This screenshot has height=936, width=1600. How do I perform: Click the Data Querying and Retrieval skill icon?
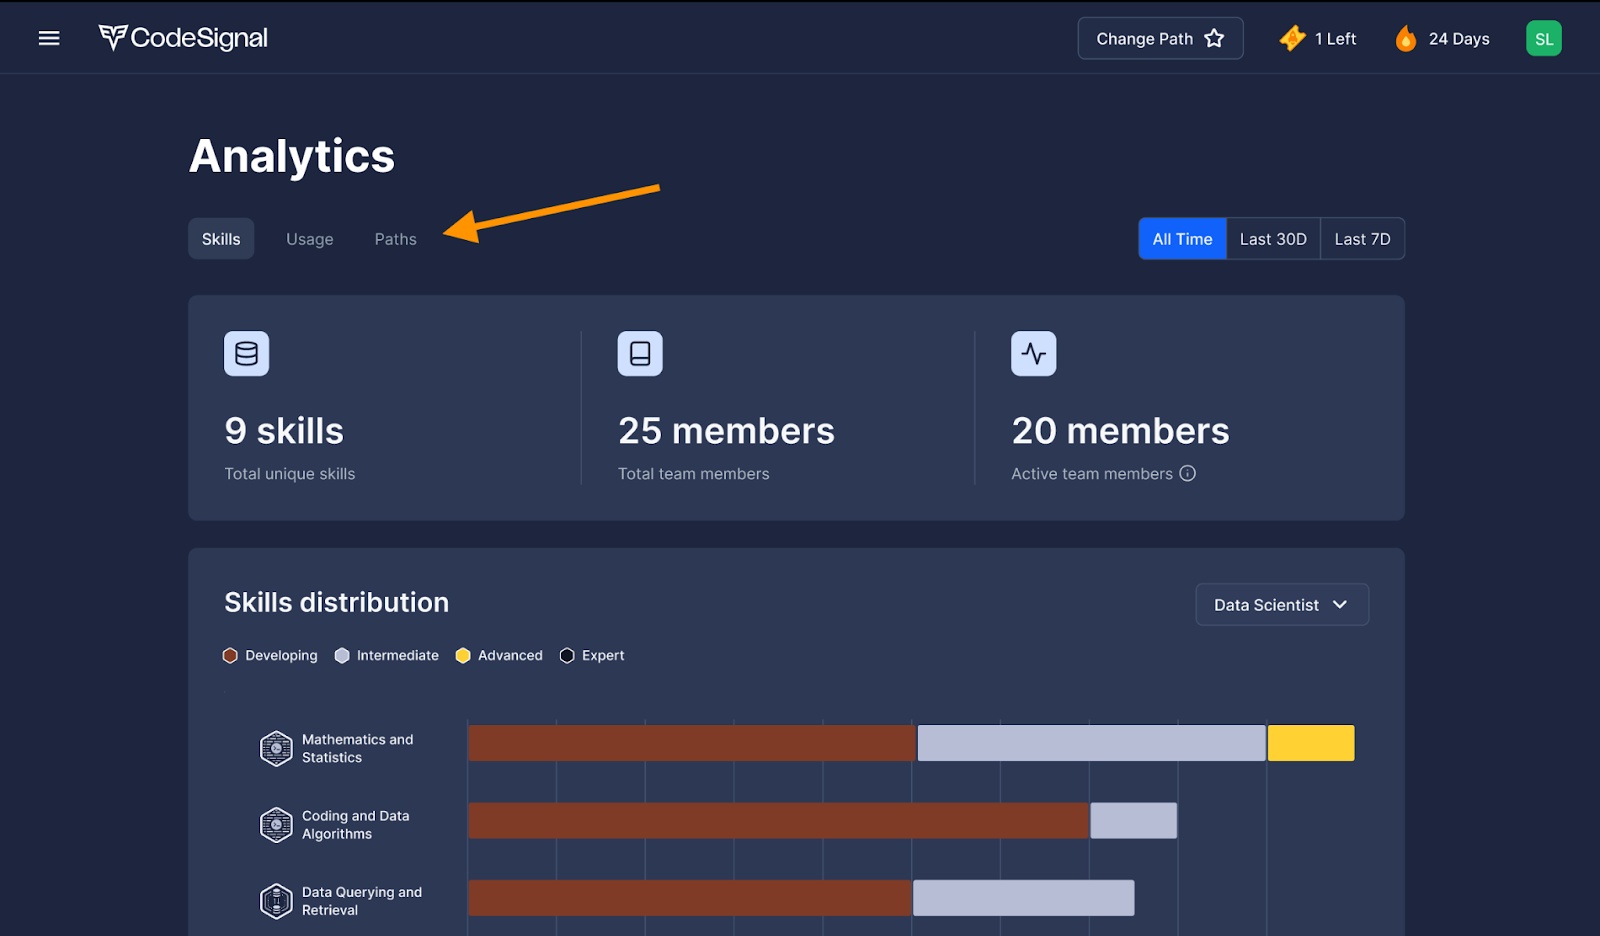[x=276, y=901]
